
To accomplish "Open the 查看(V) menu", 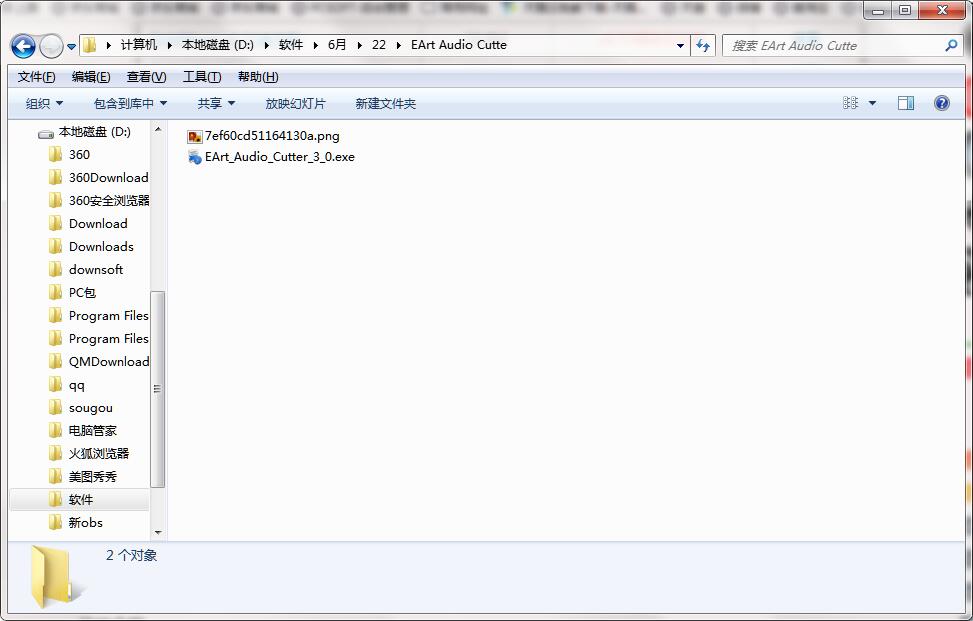I will coord(146,77).
